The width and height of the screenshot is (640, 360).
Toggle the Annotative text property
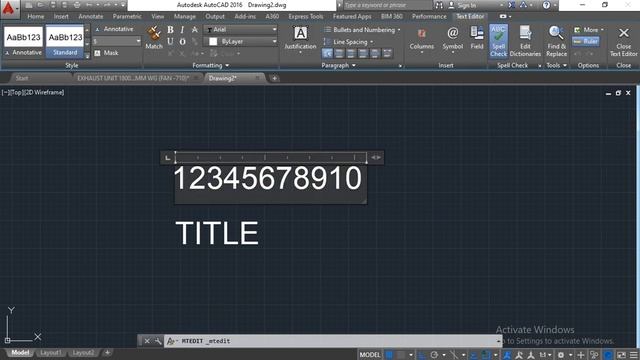[x=114, y=29]
